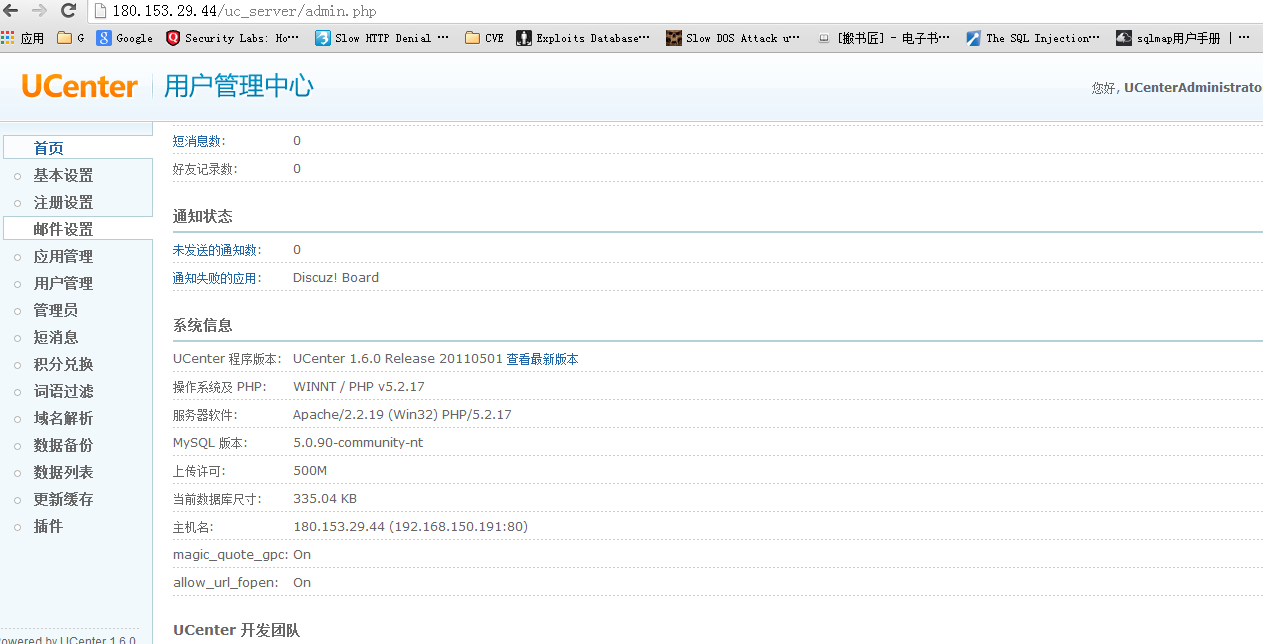Viewport: 1263px width, 644px height.
Task: Open 插件 in the sidebar
Action: [x=48, y=526]
